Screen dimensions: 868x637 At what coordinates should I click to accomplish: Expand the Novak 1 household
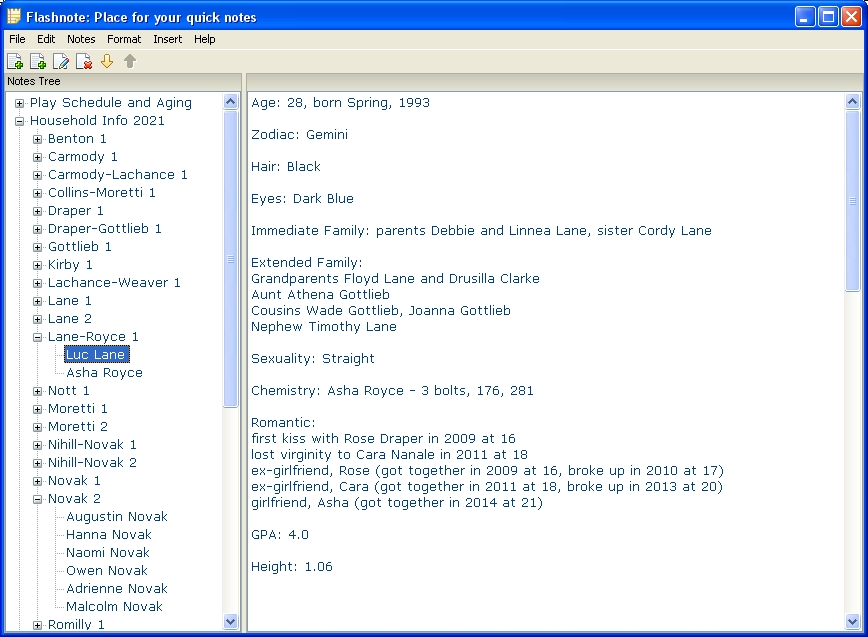37,481
